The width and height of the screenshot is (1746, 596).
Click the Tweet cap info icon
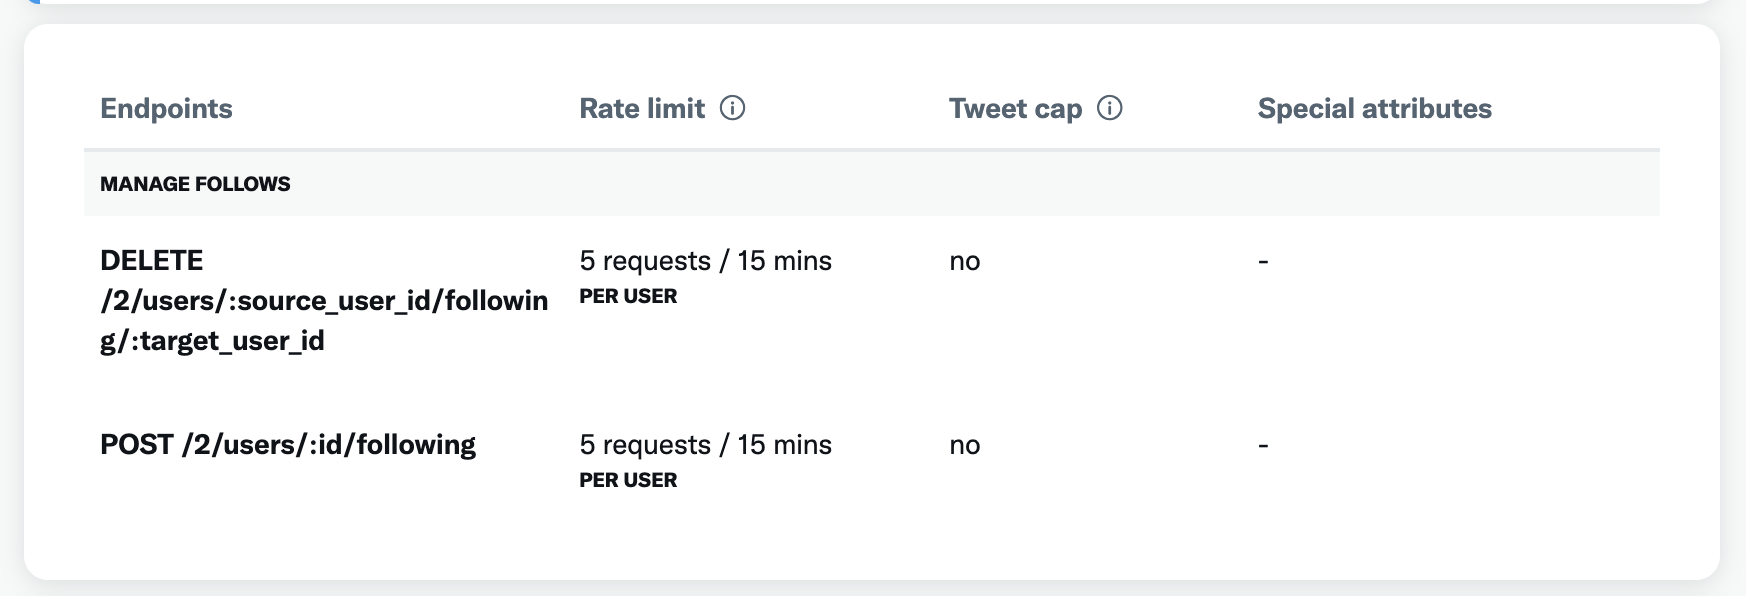pos(1110,108)
